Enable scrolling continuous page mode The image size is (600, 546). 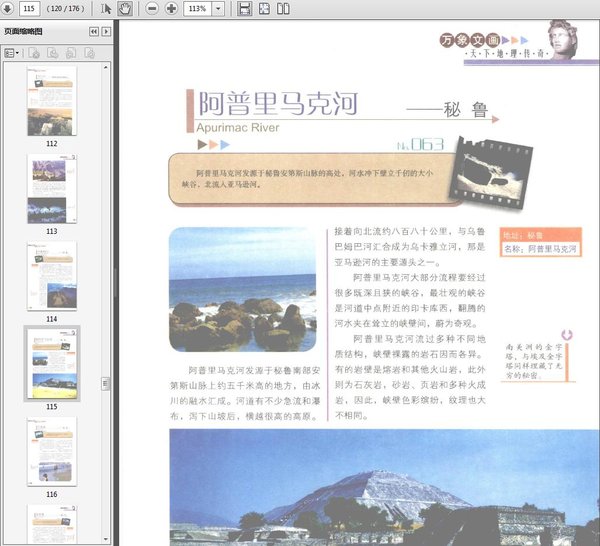coord(244,8)
